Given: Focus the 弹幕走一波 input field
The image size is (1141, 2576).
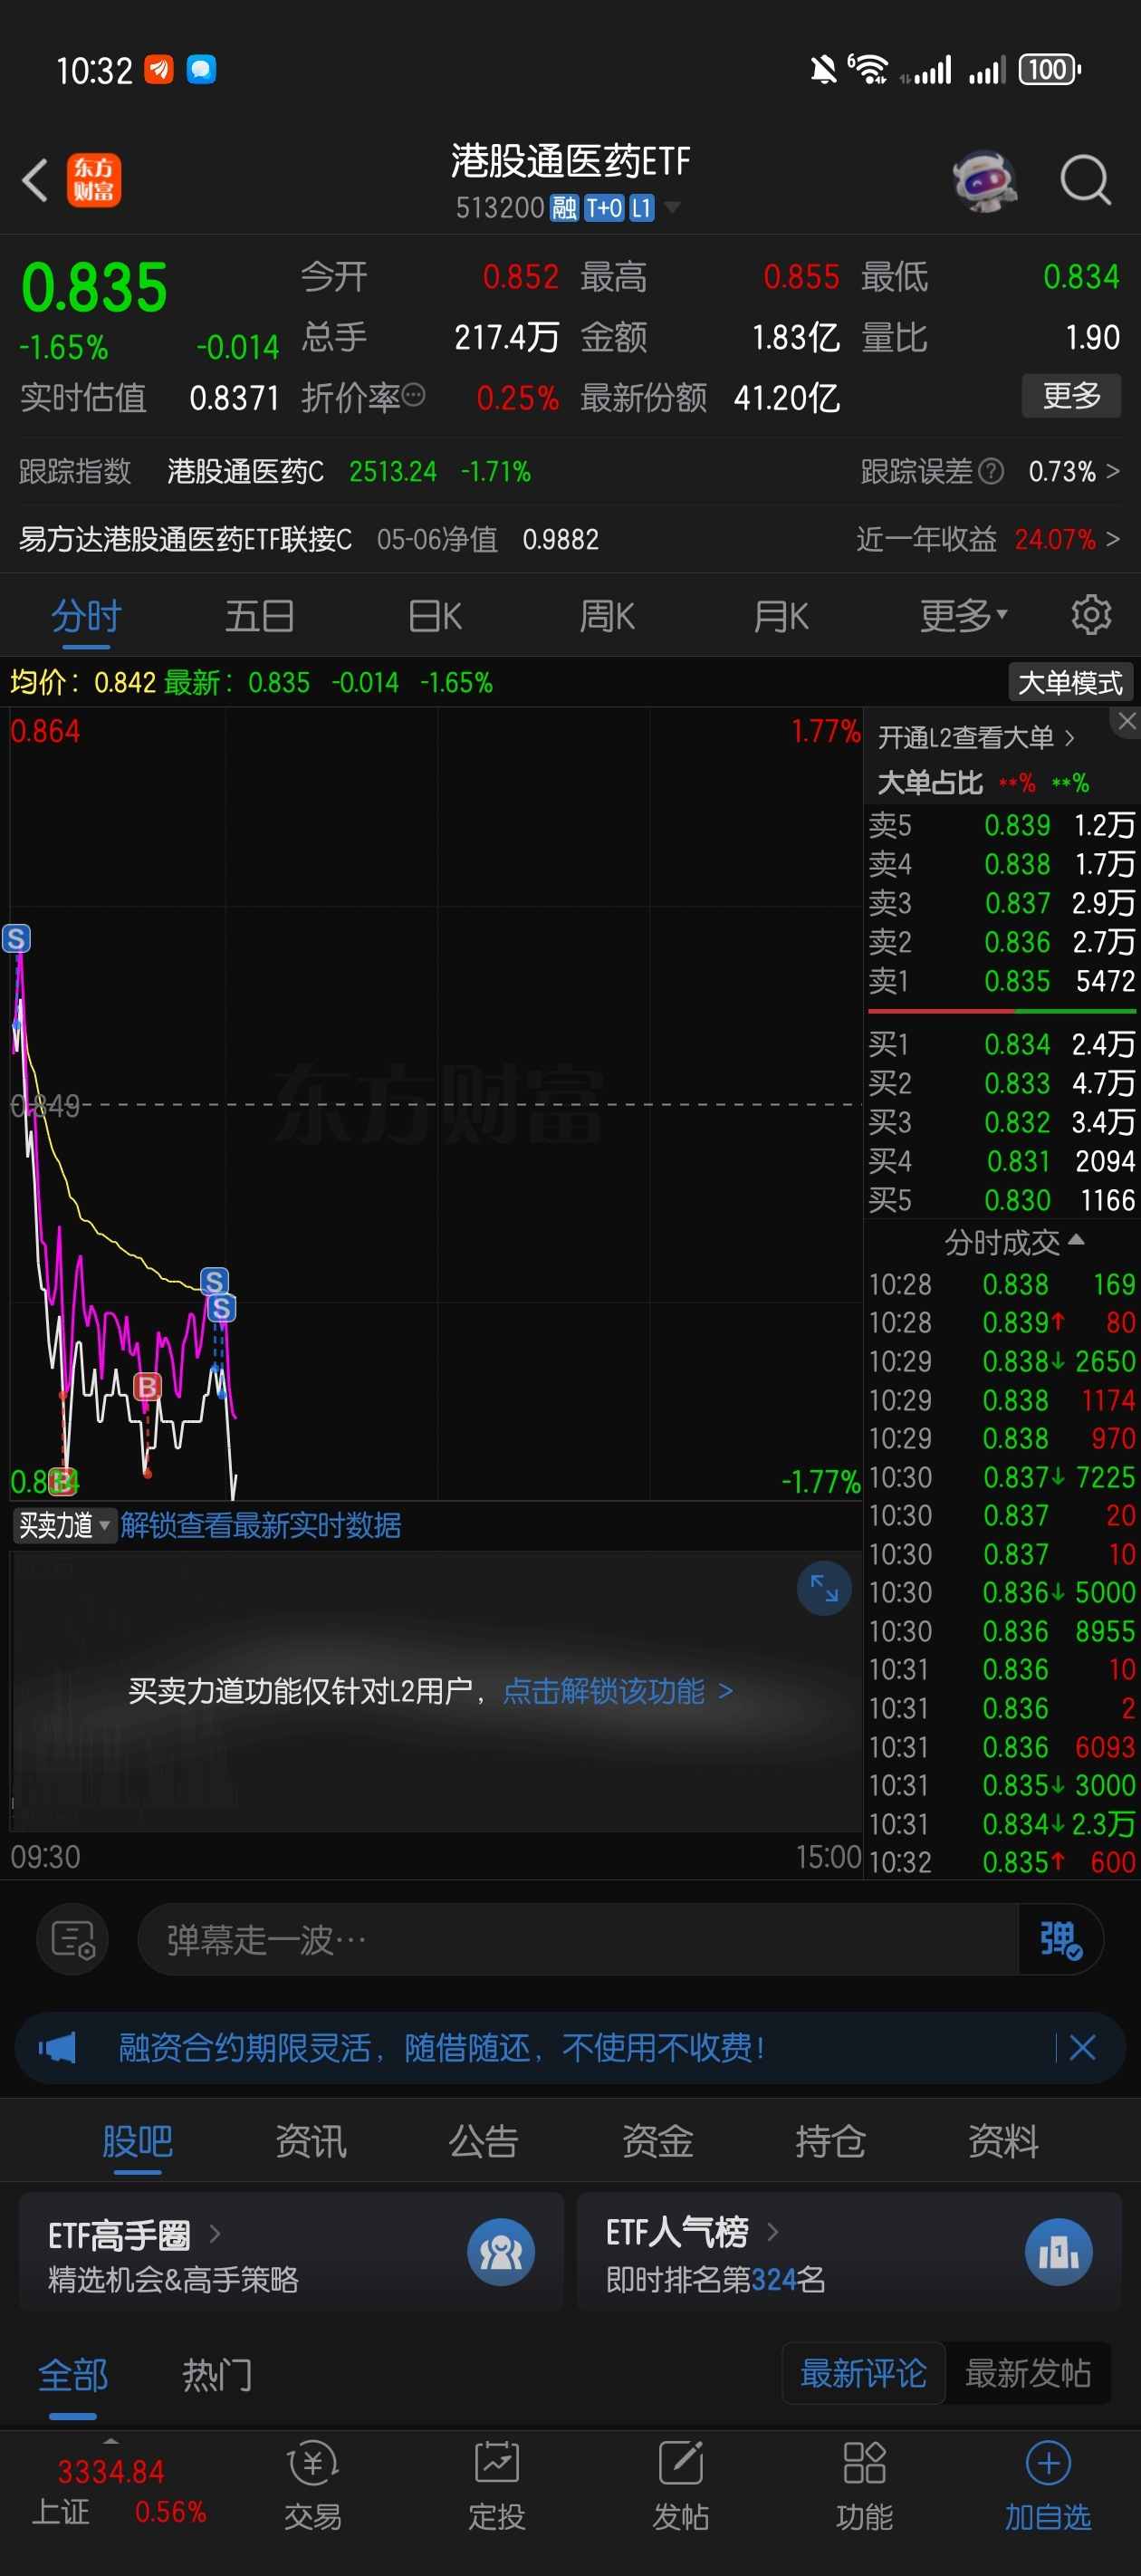Looking at the screenshot, I should tap(578, 1940).
